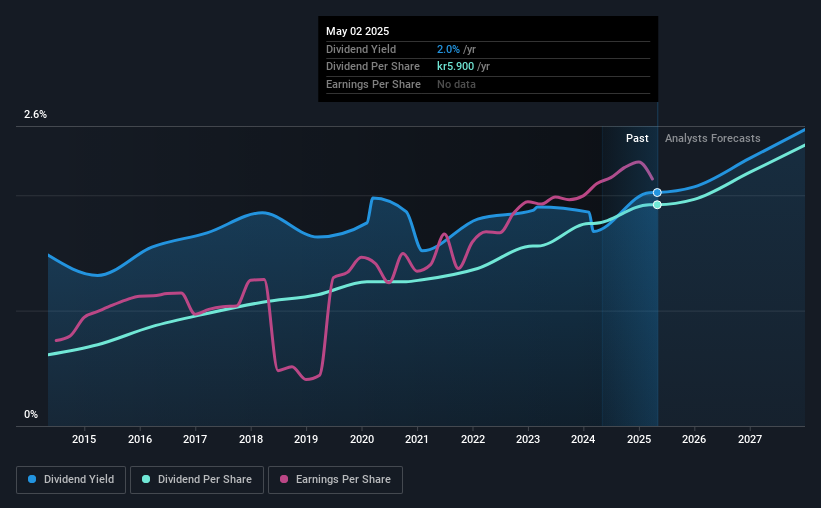The height and width of the screenshot is (508, 821).
Task: Click the 2016 x-axis label
Action: point(140,439)
